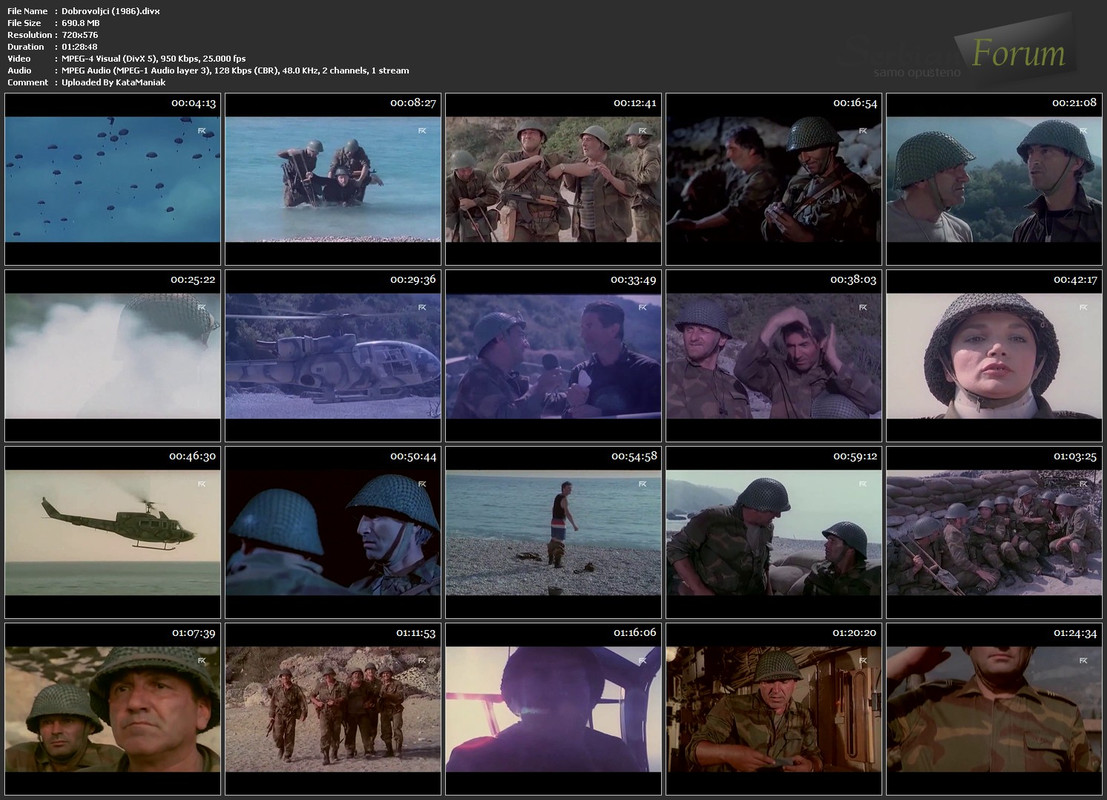Click the comment Uploaded By KataManiak
The height and width of the screenshot is (800, 1107).
[x=114, y=83]
